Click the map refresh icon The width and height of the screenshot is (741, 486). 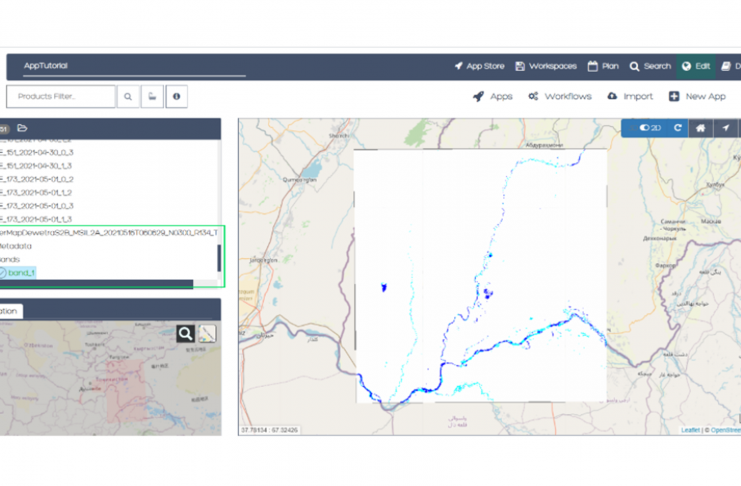coord(677,128)
